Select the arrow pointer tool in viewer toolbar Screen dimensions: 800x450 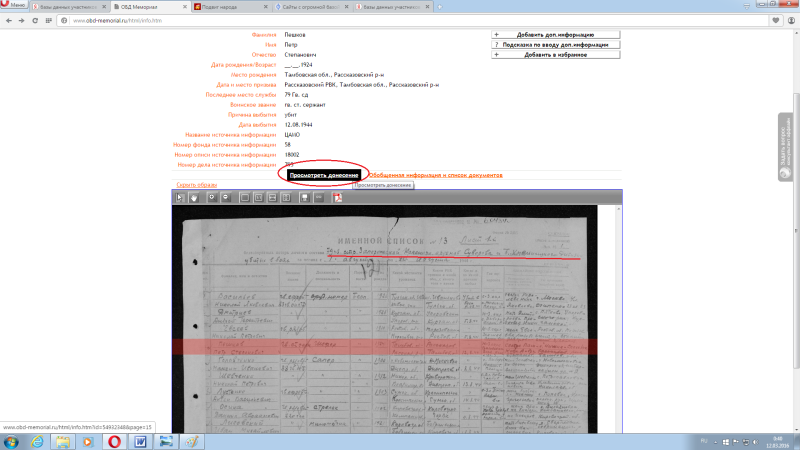(180, 197)
